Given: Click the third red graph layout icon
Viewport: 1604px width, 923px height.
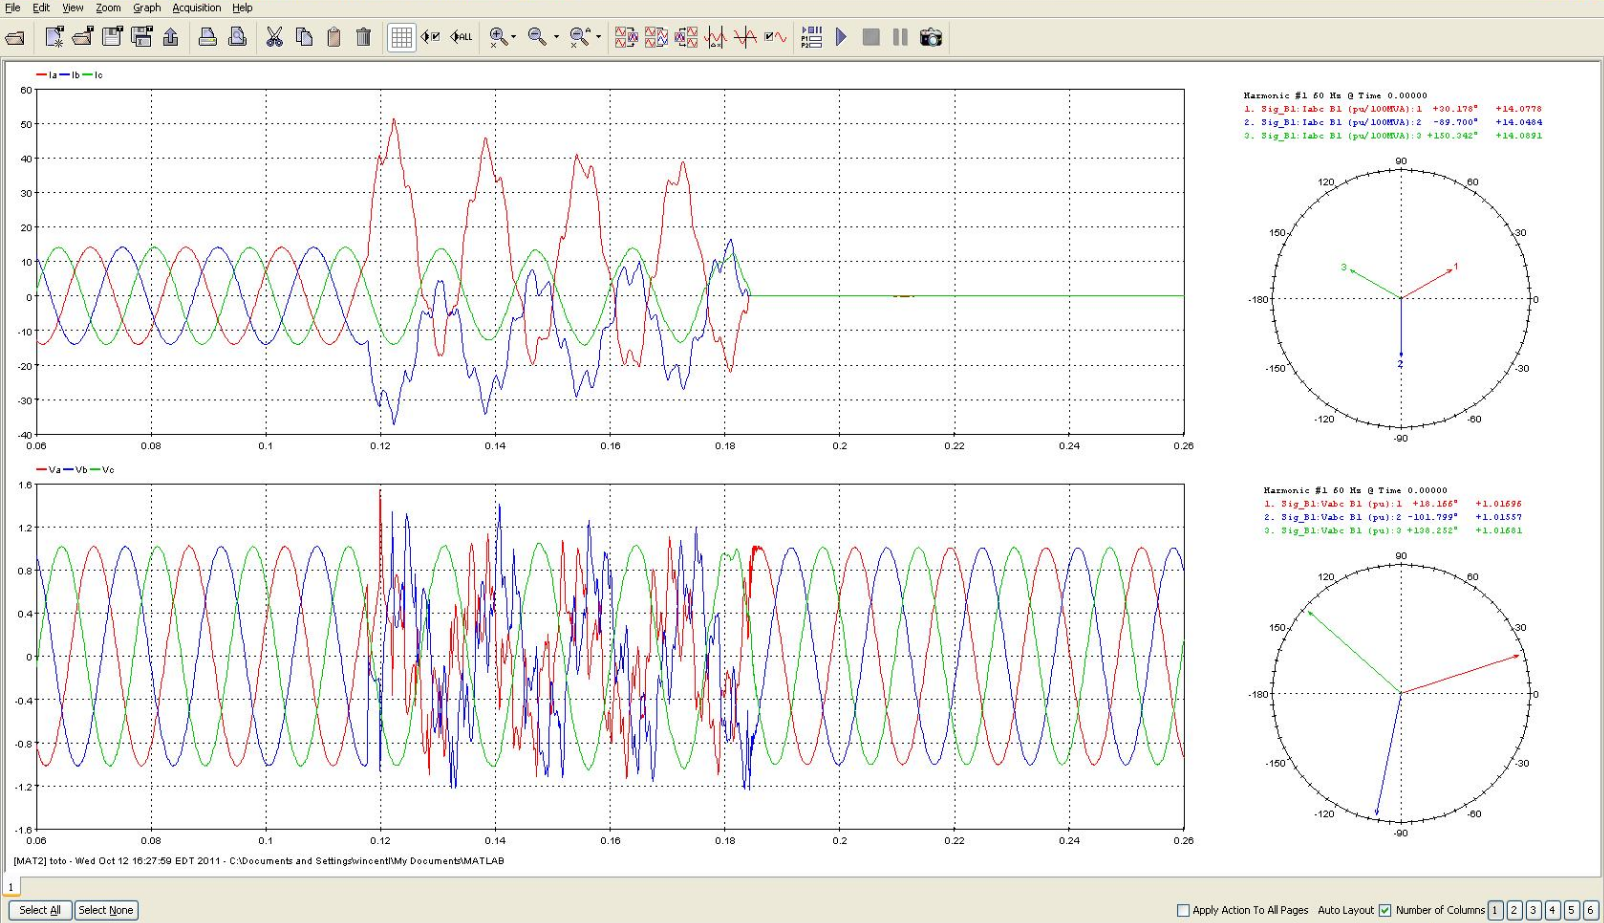Looking at the screenshot, I should click(686, 37).
